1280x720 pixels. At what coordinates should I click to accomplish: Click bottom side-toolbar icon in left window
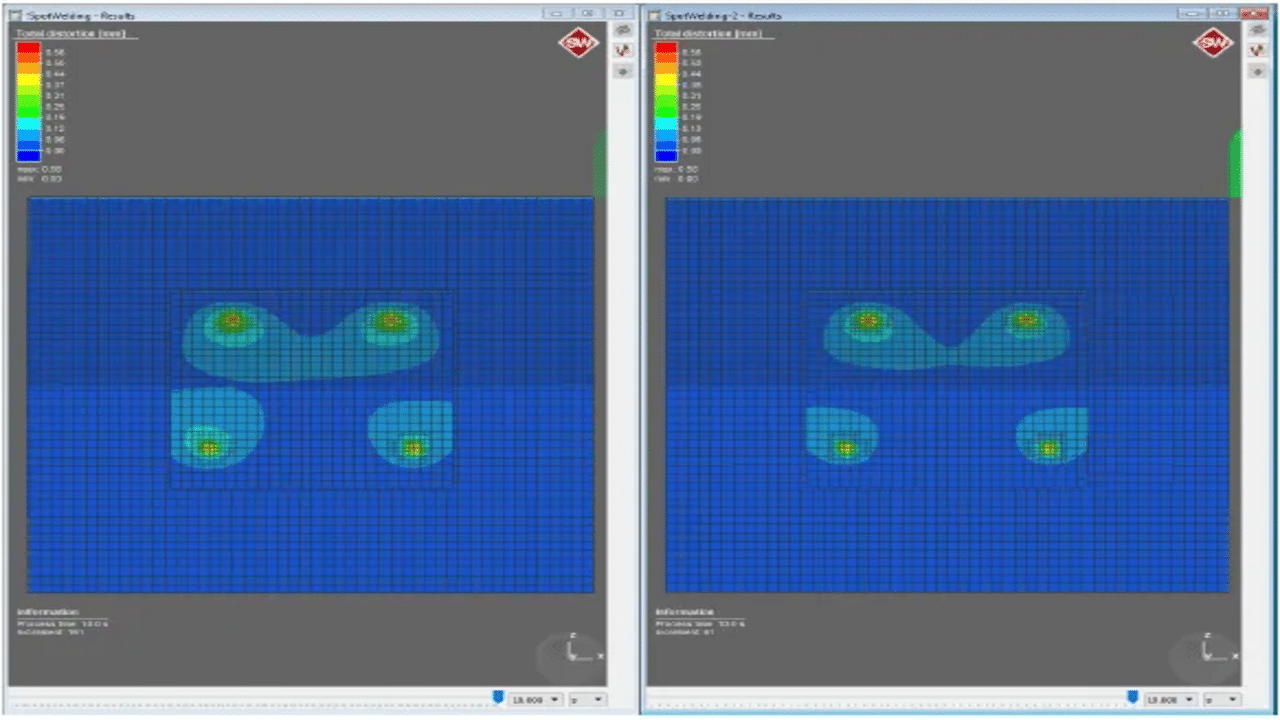623,71
